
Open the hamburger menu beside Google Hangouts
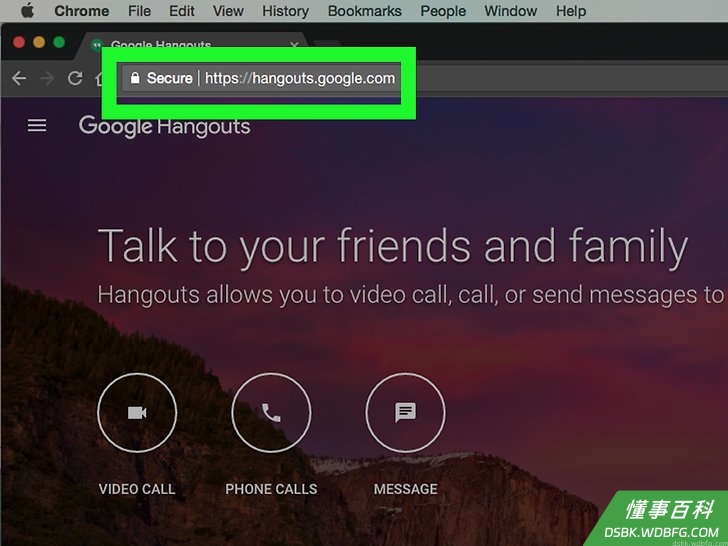37,125
